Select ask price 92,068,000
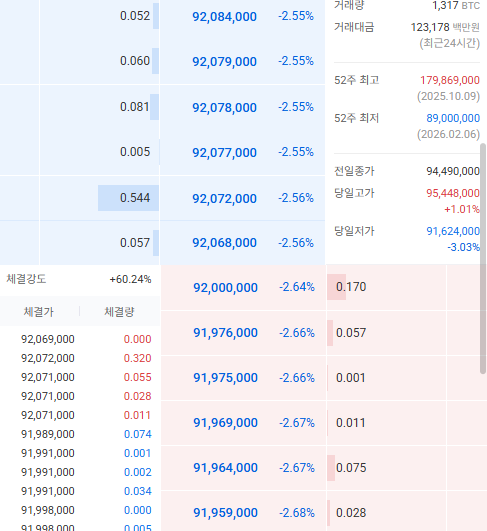The image size is (487, 531). tap(224, 242)
